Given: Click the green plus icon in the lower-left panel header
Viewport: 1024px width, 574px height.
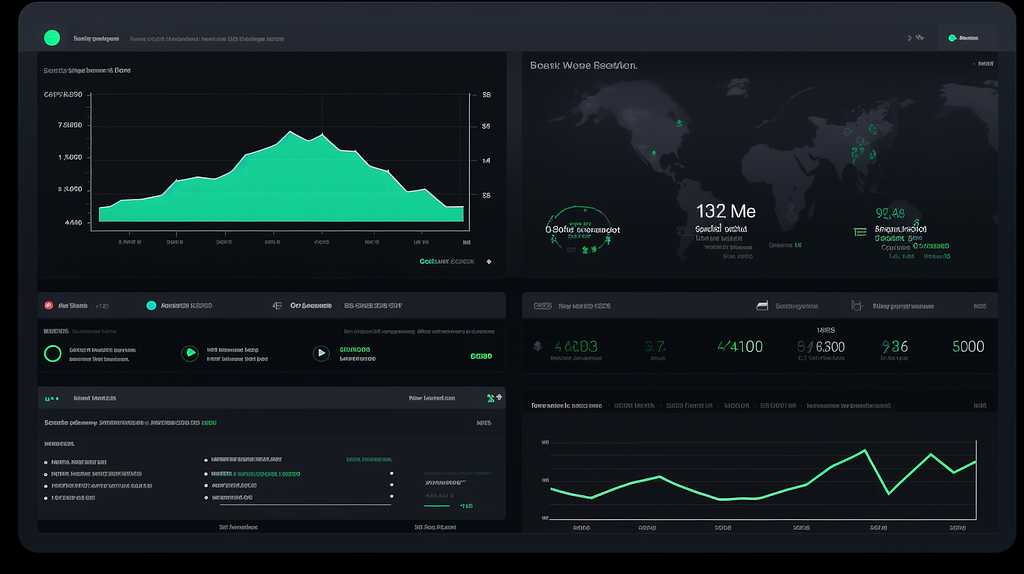Looking at the screenshot, I should click(490, 398).
